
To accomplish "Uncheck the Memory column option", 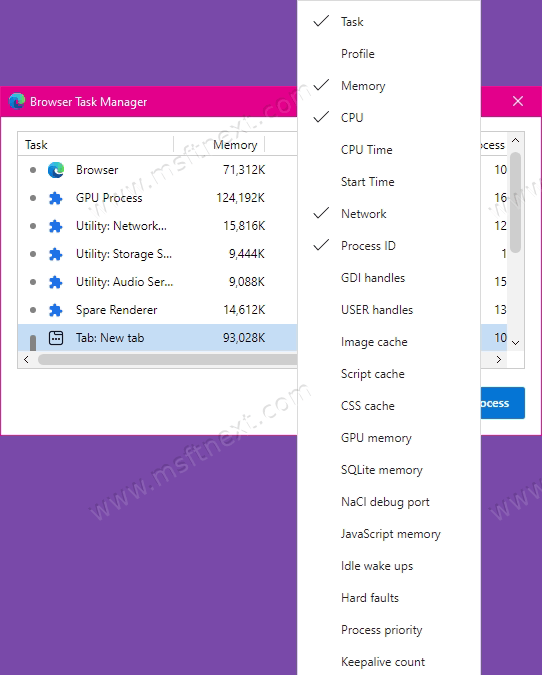I will click(389, 86).
